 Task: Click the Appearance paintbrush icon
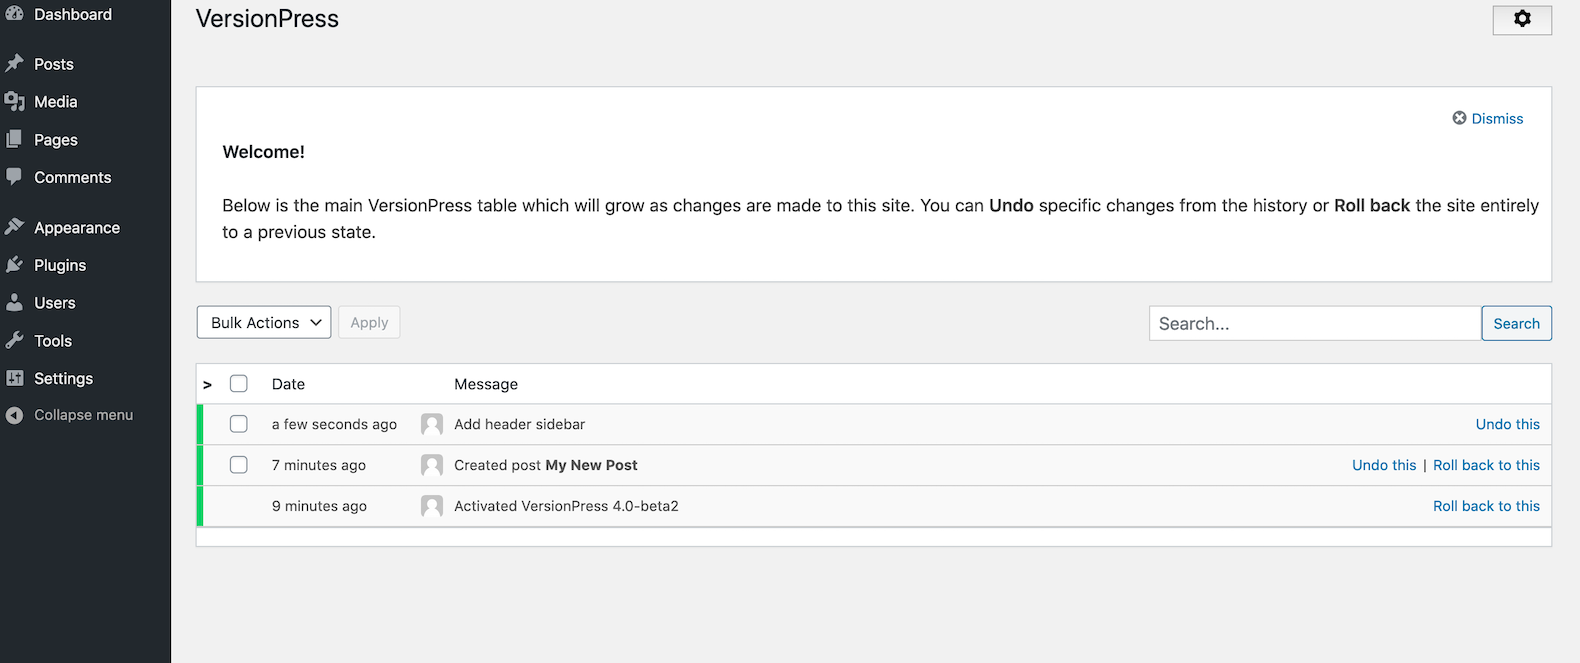click(x=14, y=227)
